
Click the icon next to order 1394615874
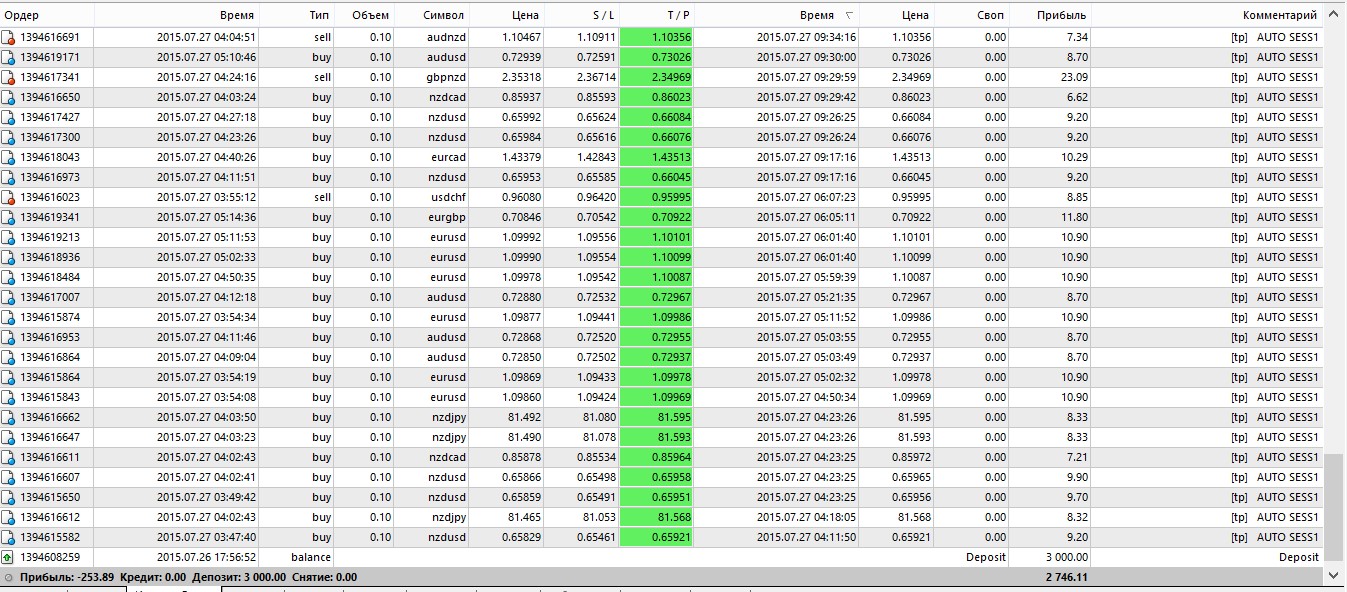click(9, 317)
